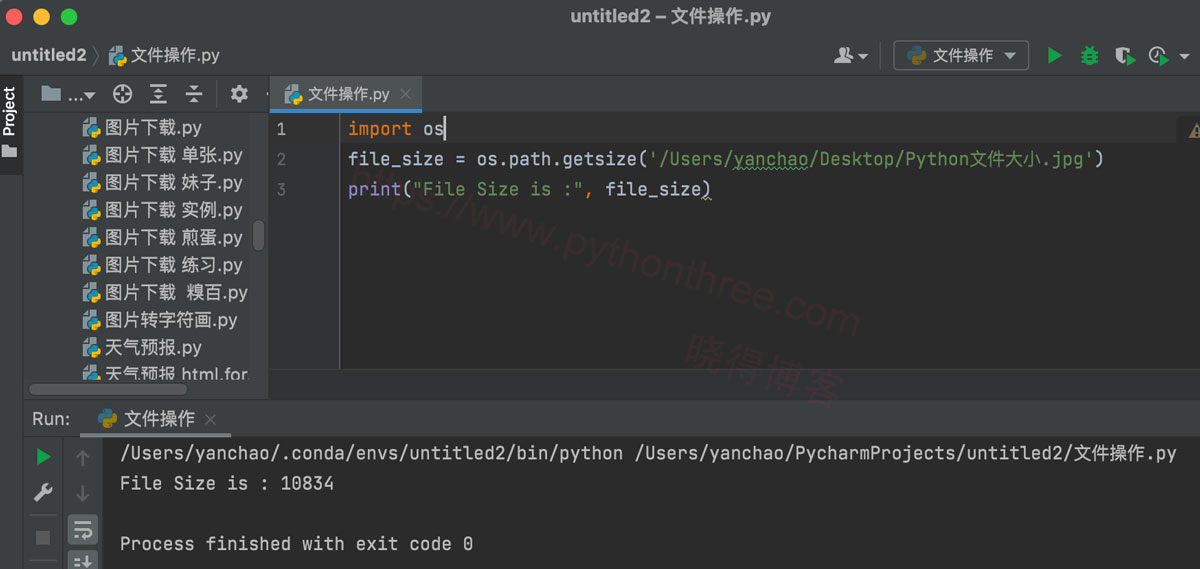Click 文件操作.py breadcrumb in navigation bar

164,56
